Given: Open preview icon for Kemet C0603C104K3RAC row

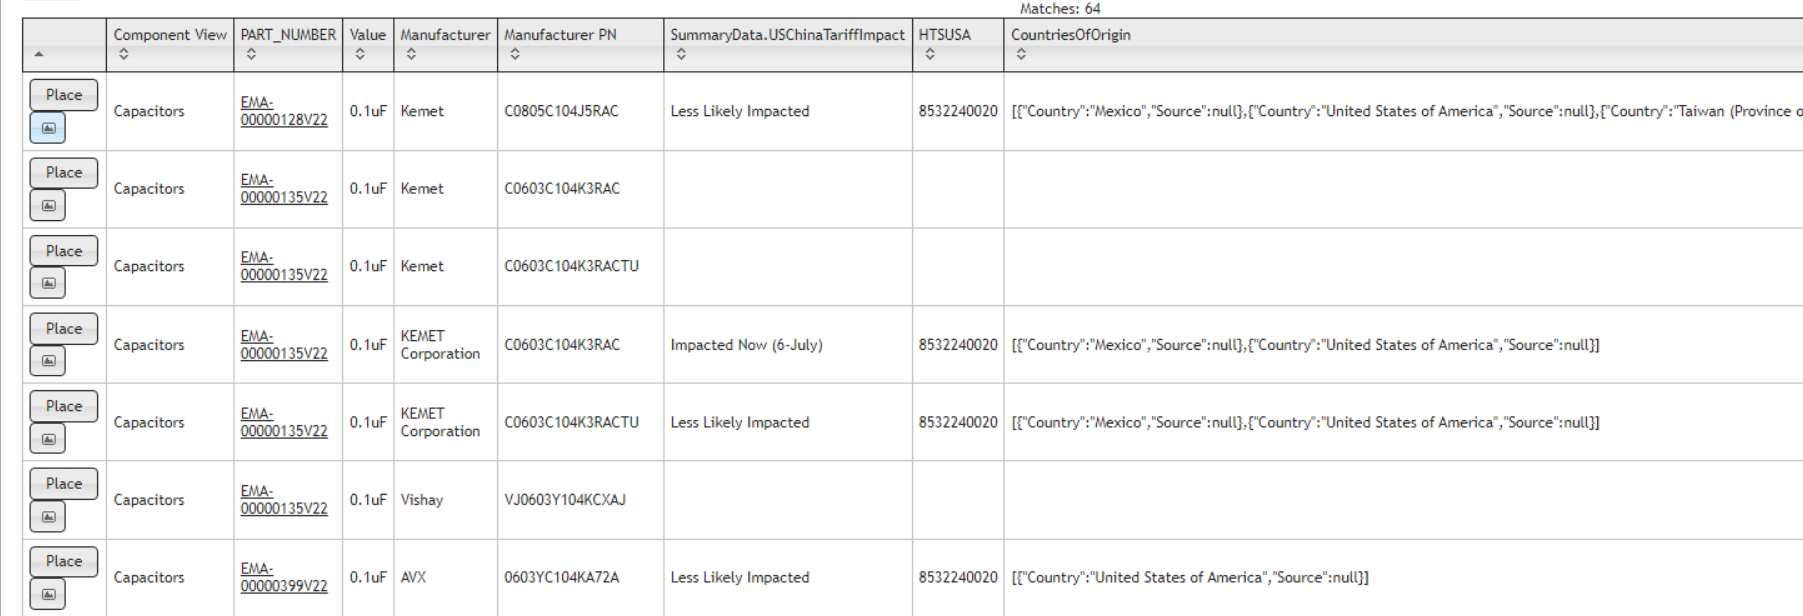Looking at the screenshot, I should click(48, 206).
